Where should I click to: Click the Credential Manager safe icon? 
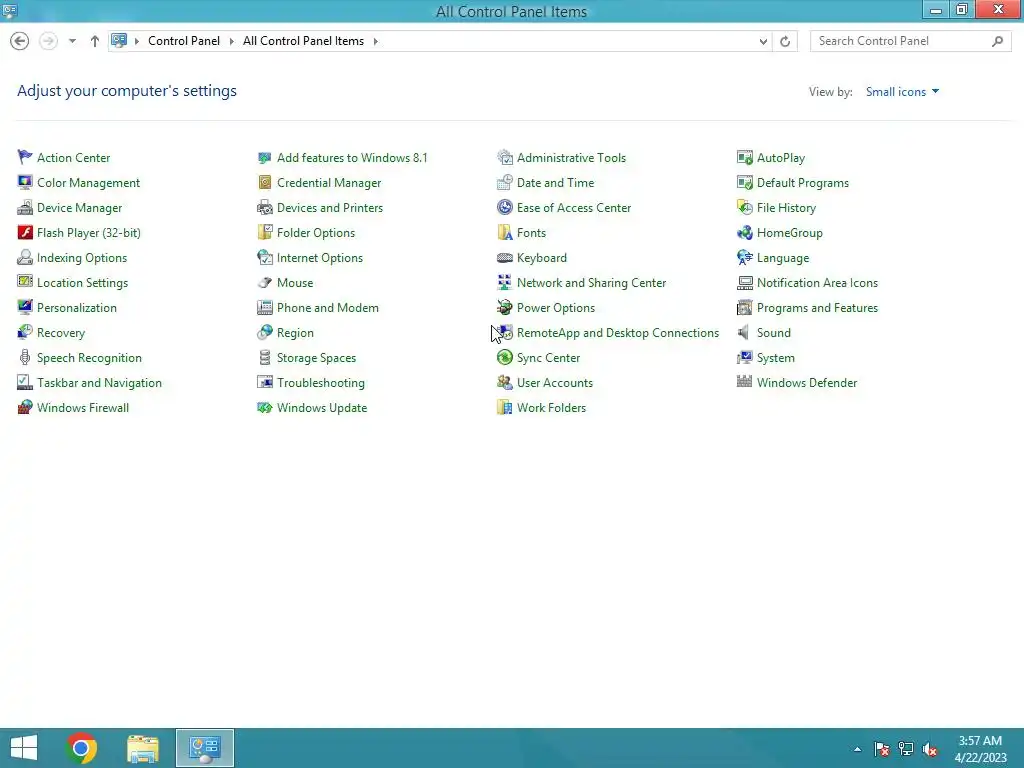264,182
